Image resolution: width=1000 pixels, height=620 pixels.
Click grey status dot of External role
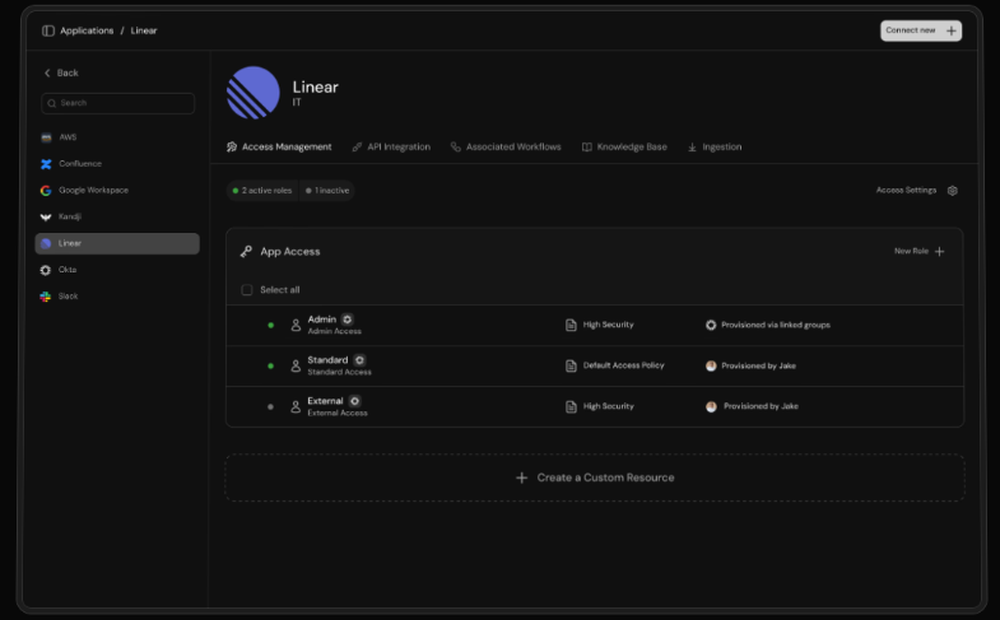[x=270, y=407]
